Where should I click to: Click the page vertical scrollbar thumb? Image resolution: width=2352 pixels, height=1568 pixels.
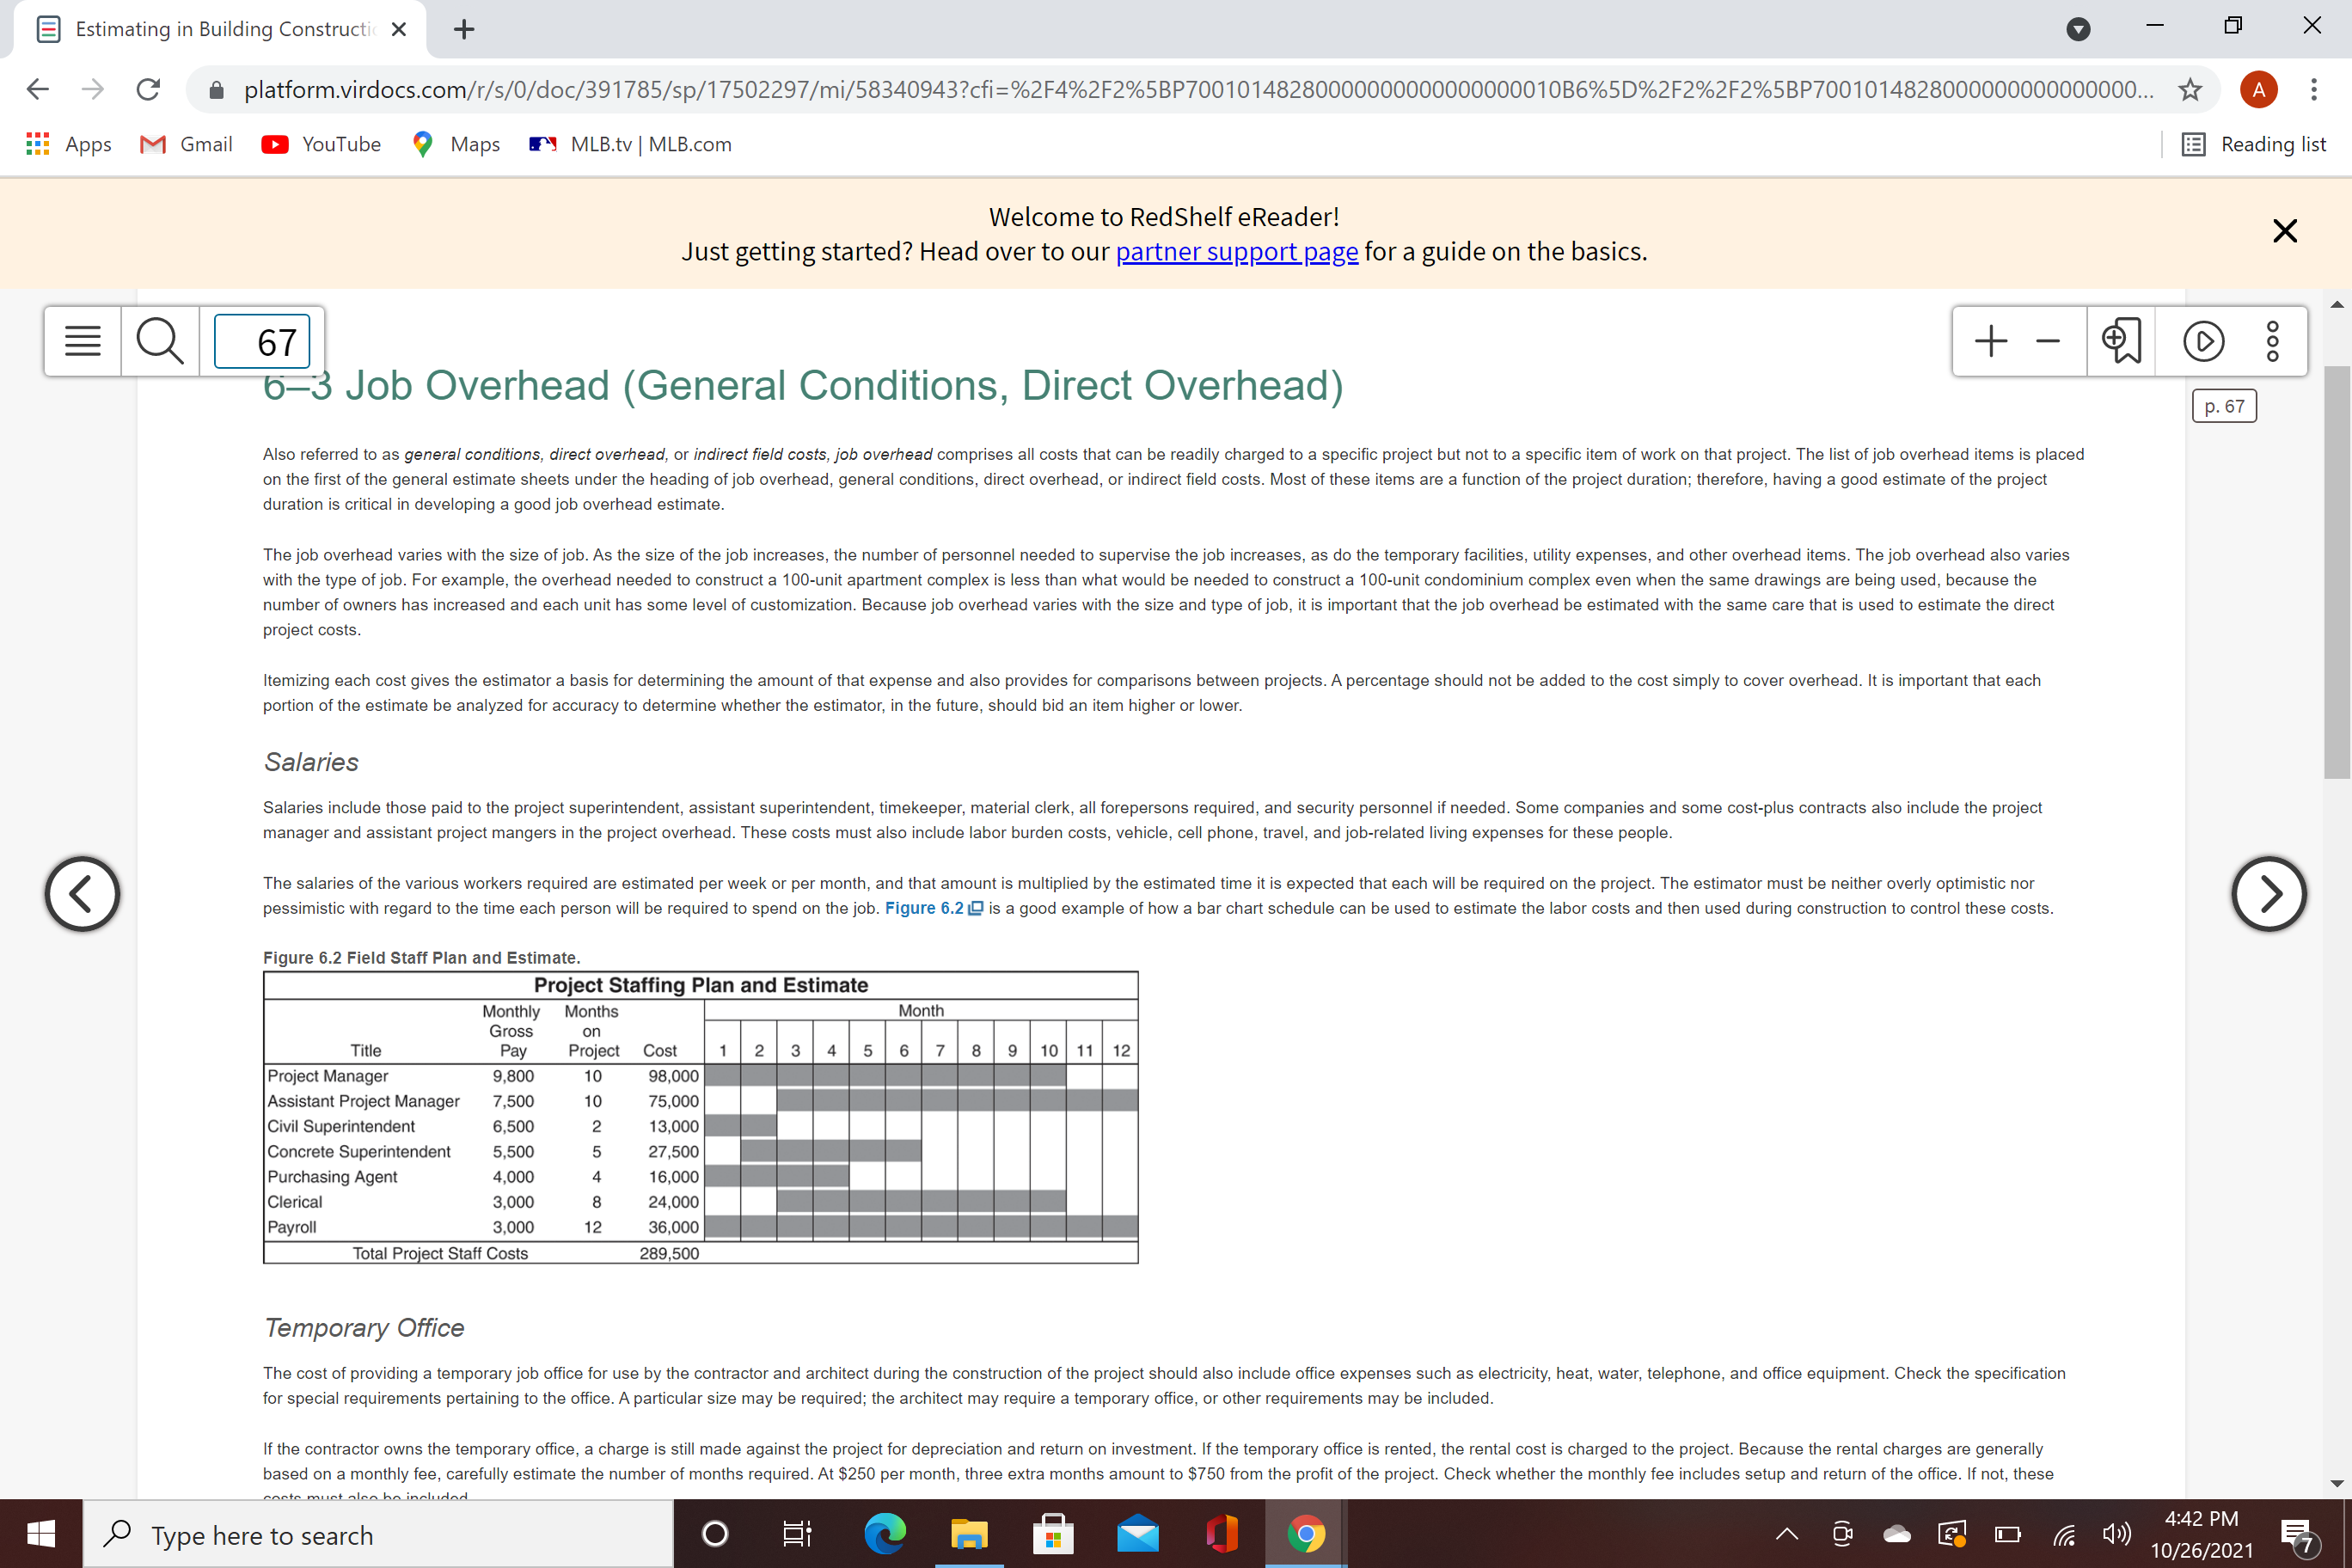2336,572
